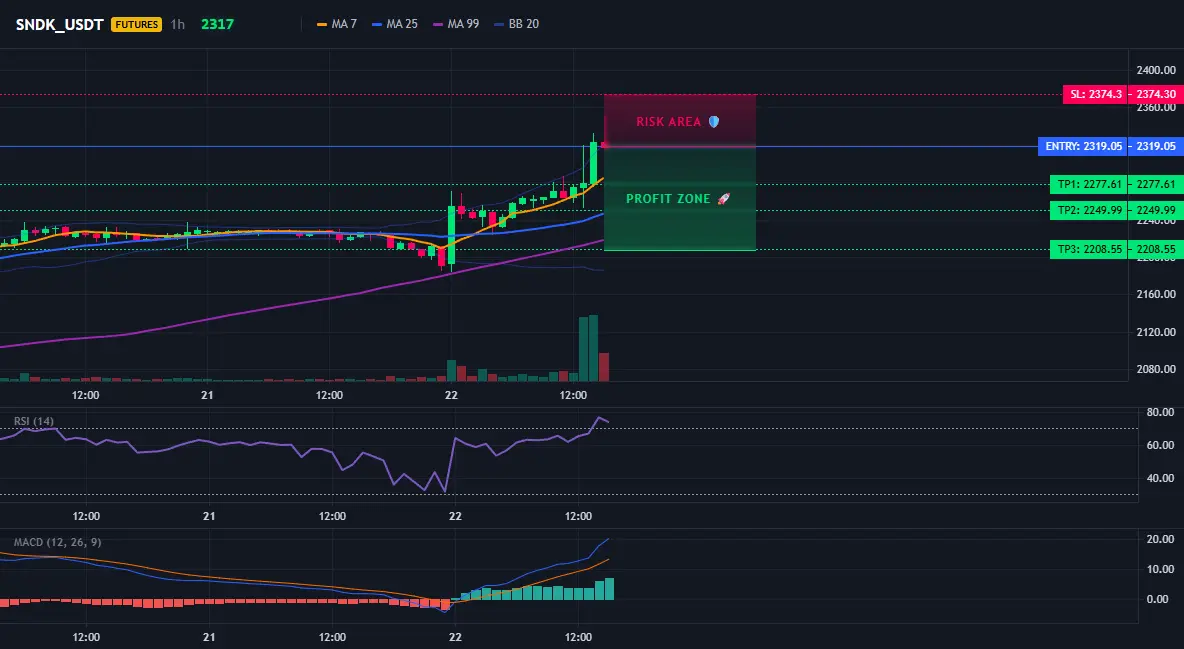Click the SNDK_USDT symbol name
Screen dimensions: 1184x649
(x=60, y=24)
